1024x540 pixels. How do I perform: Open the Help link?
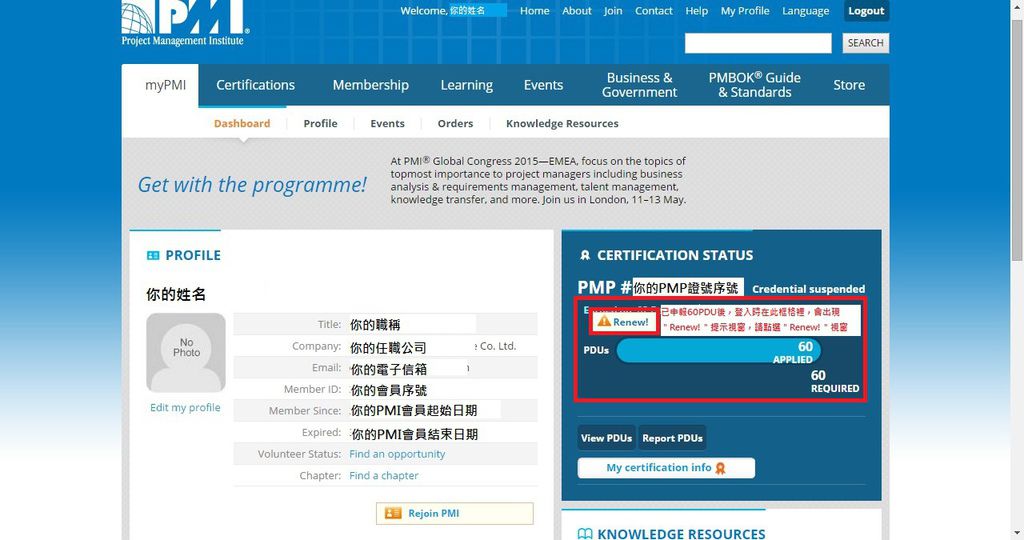pos(696,11)
